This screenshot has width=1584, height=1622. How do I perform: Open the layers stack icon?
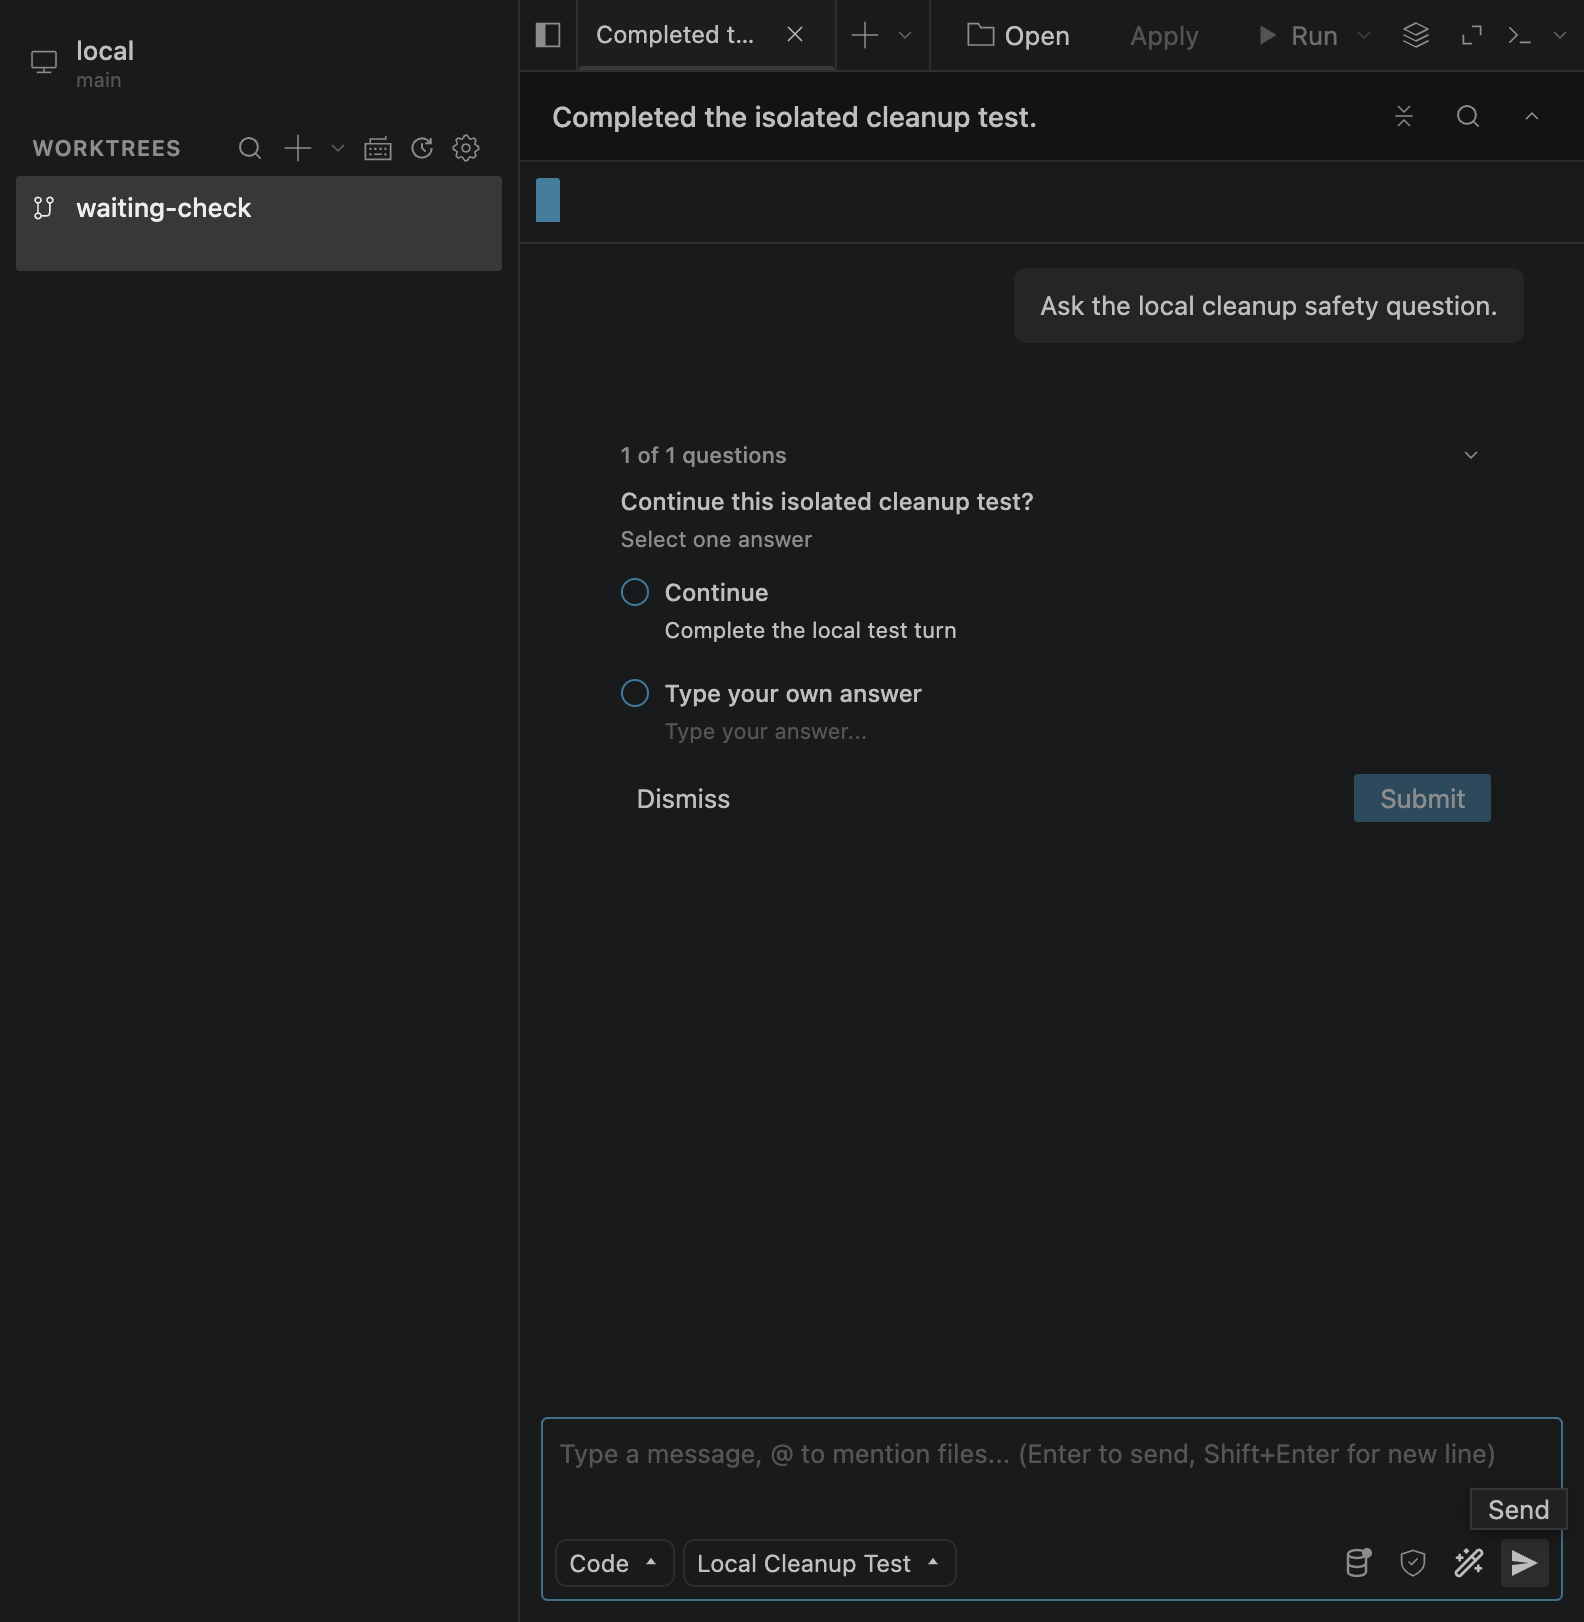tap(1416, 36)
